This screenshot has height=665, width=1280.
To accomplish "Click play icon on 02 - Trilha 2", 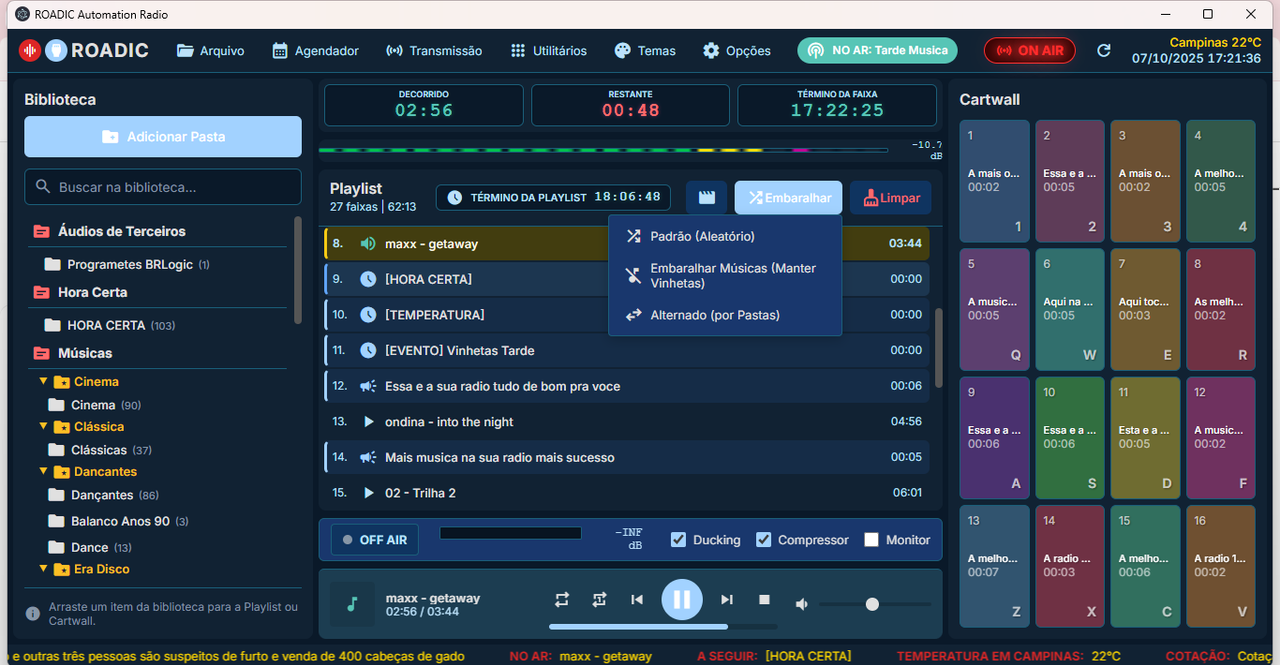I will click(368, 493).
